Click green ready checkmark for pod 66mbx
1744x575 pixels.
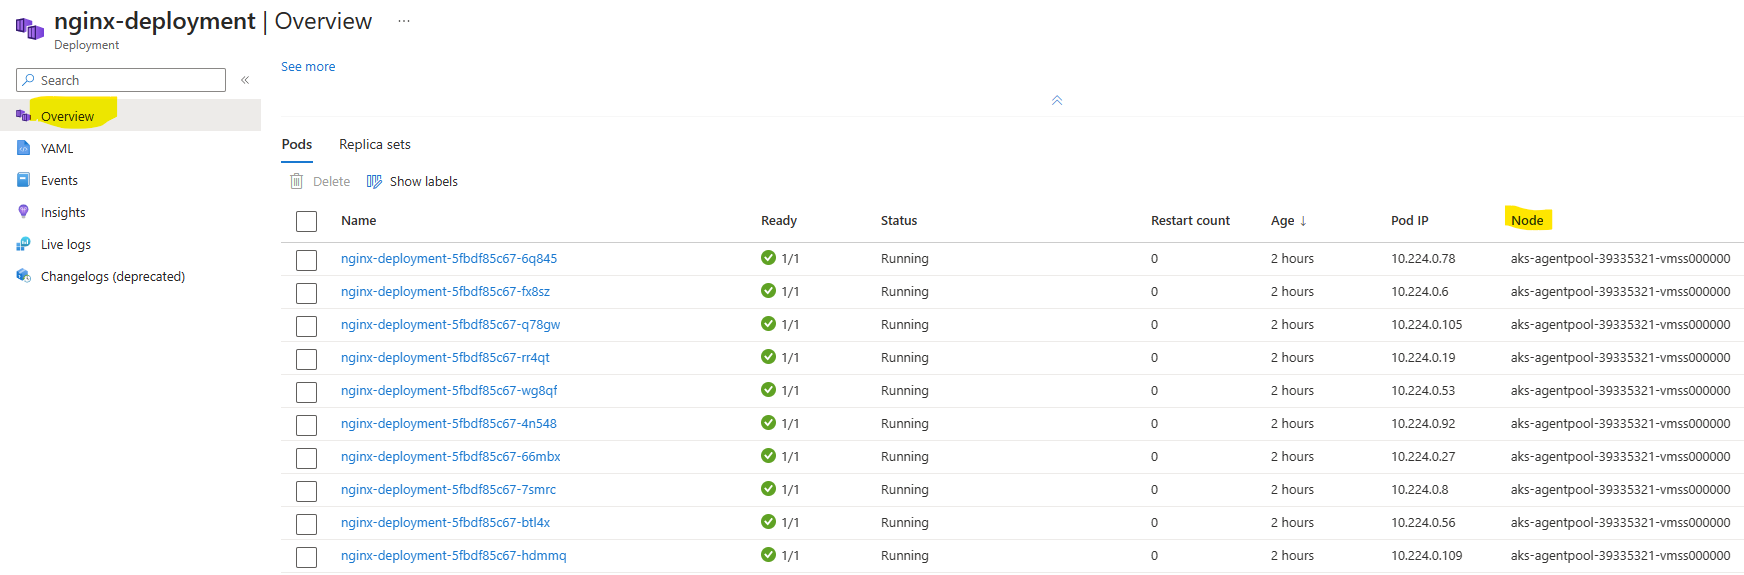pyautogui.click(x=768, y=456)
